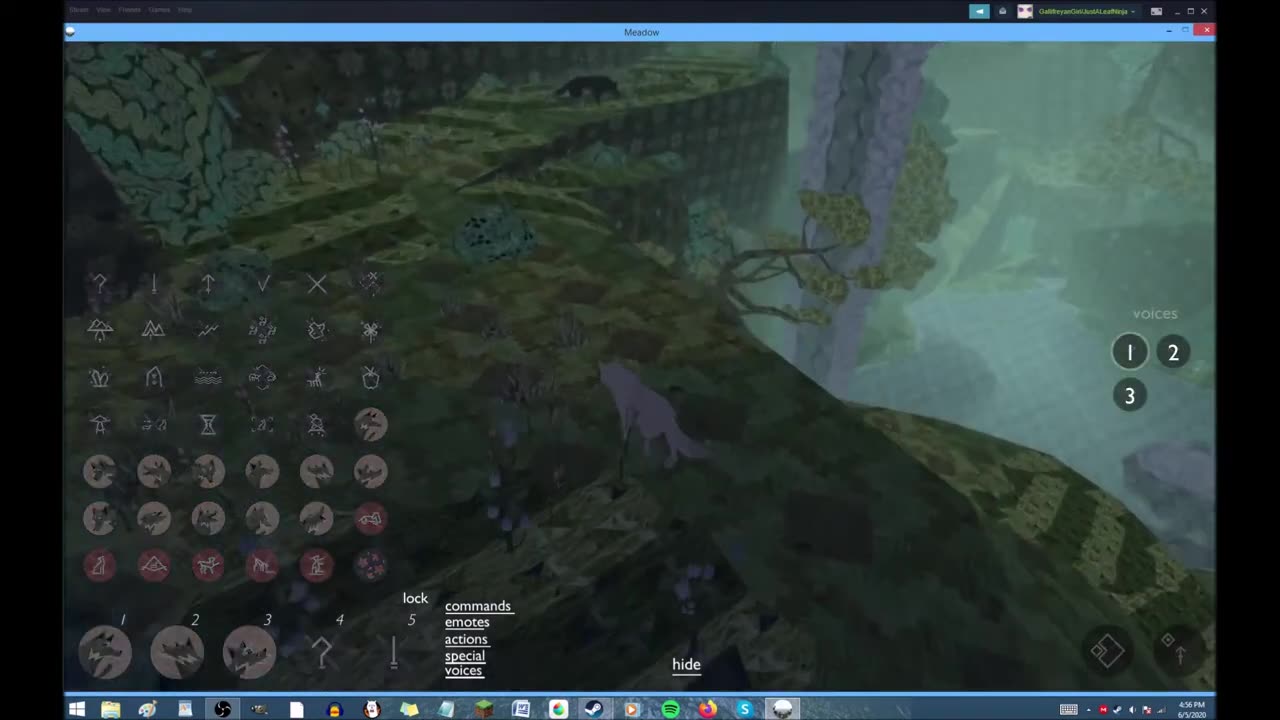Image resolution: width=1280 pixels, height=720 pixels.
Task: Toggle the hotbar lock
Action: click(x=415, y=598)
